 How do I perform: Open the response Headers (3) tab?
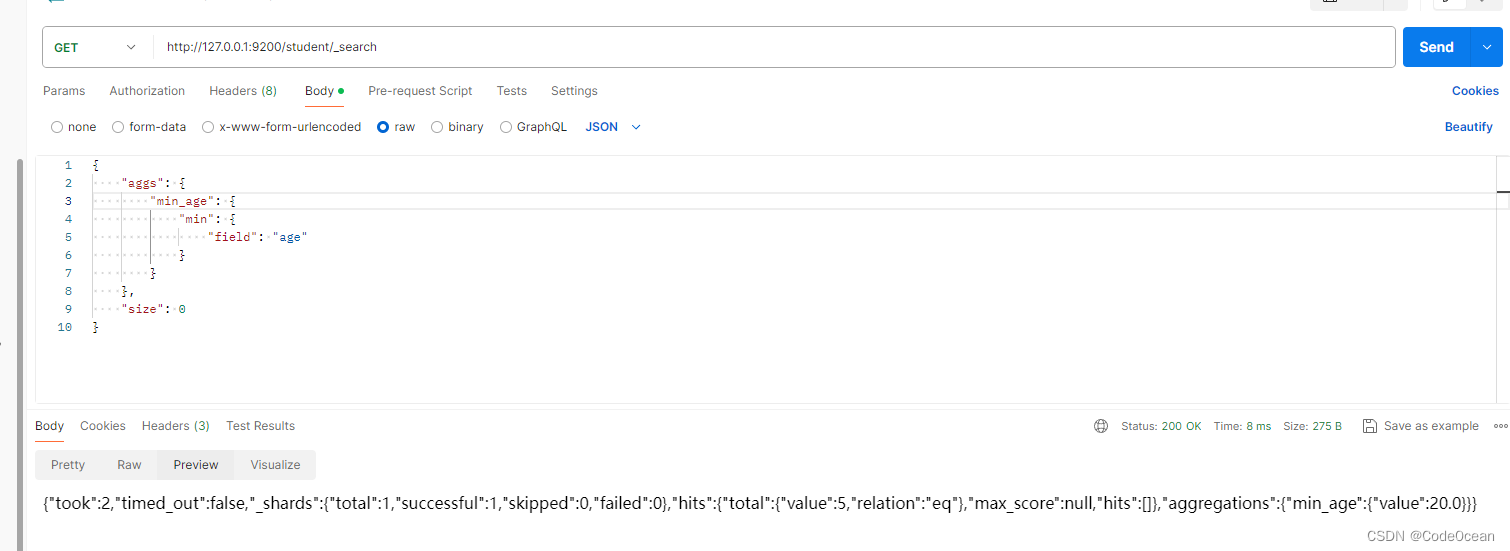click(x=176, y=426)
